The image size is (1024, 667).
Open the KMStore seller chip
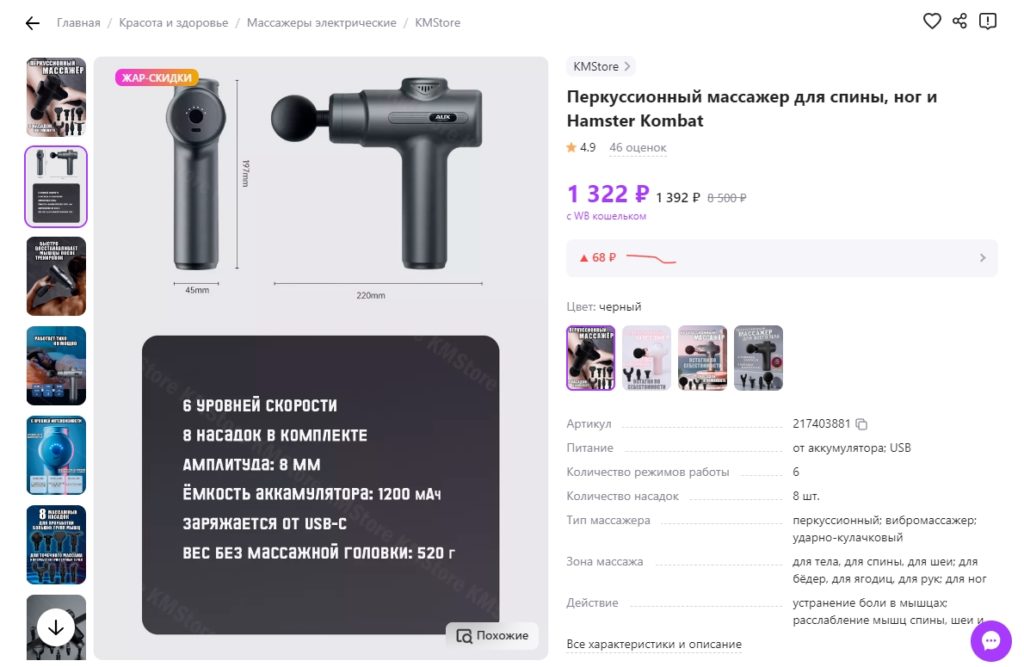[600, 67]
